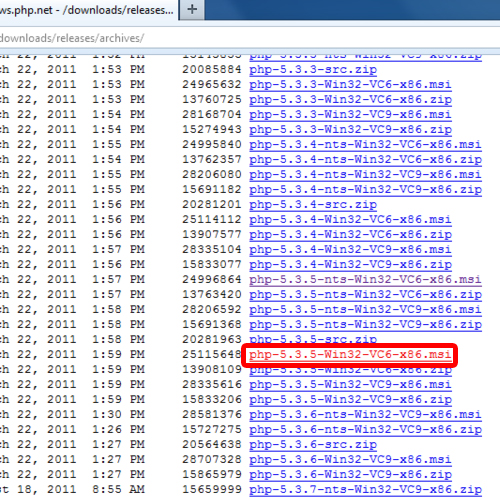Click file size 28335616
500x500 pixels.
point(212,384)
